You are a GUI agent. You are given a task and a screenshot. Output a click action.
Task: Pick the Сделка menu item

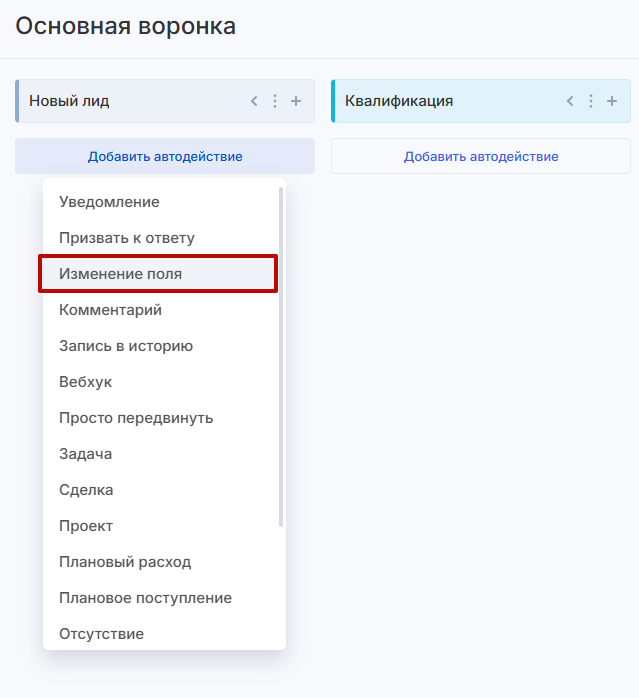86,490
